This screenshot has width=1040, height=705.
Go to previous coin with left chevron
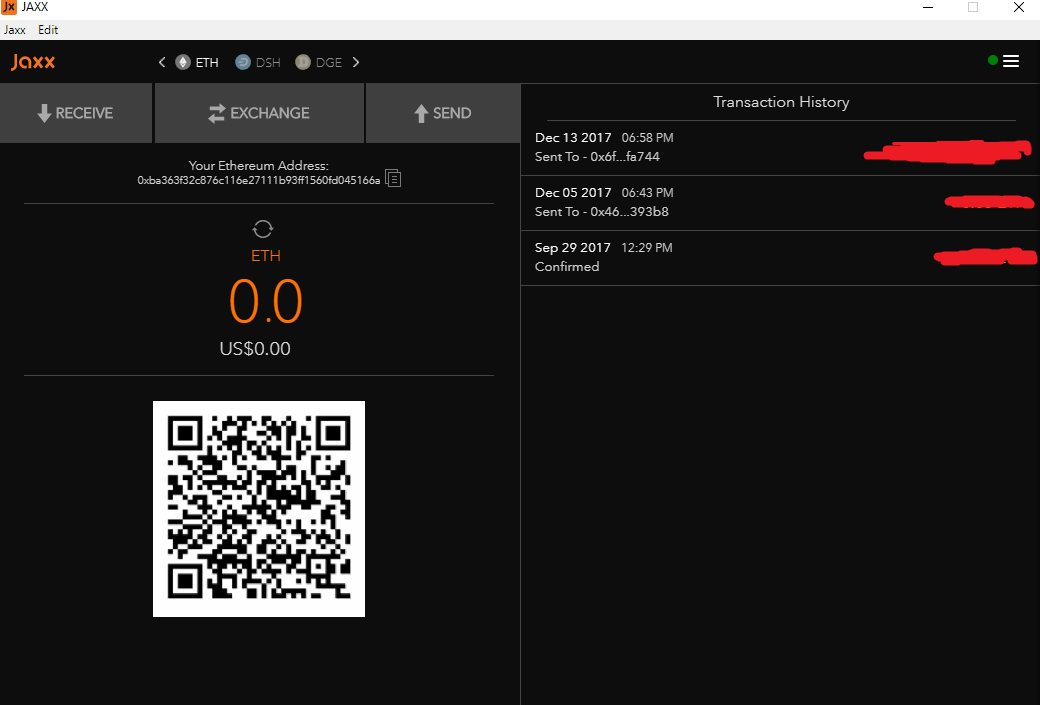162,62
